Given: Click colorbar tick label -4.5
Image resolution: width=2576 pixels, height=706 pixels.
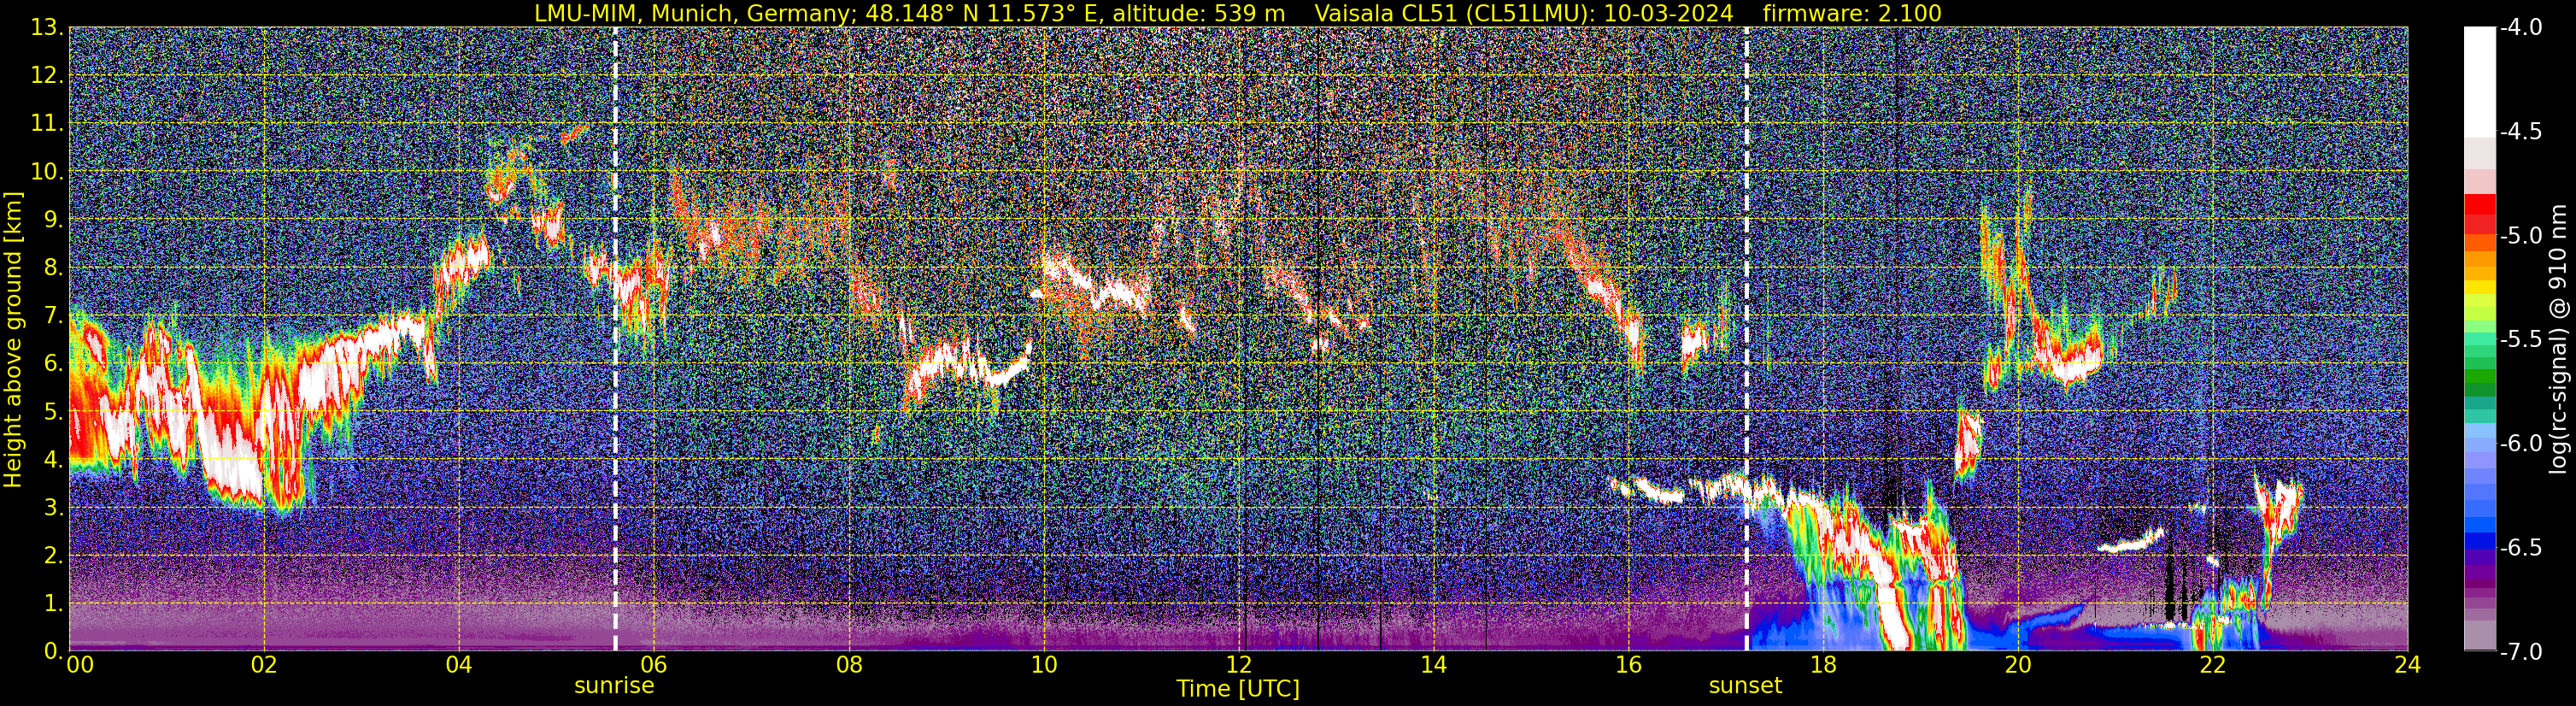Looking at the screenshot, I should [2520, 132].
